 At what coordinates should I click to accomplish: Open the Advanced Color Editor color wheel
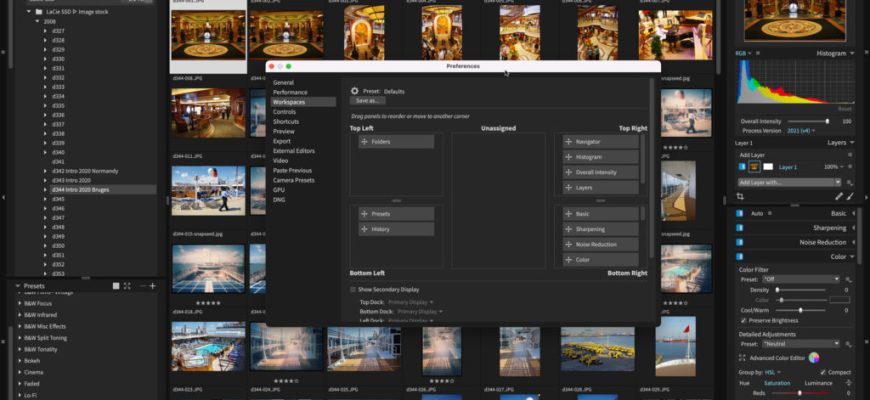814,358
